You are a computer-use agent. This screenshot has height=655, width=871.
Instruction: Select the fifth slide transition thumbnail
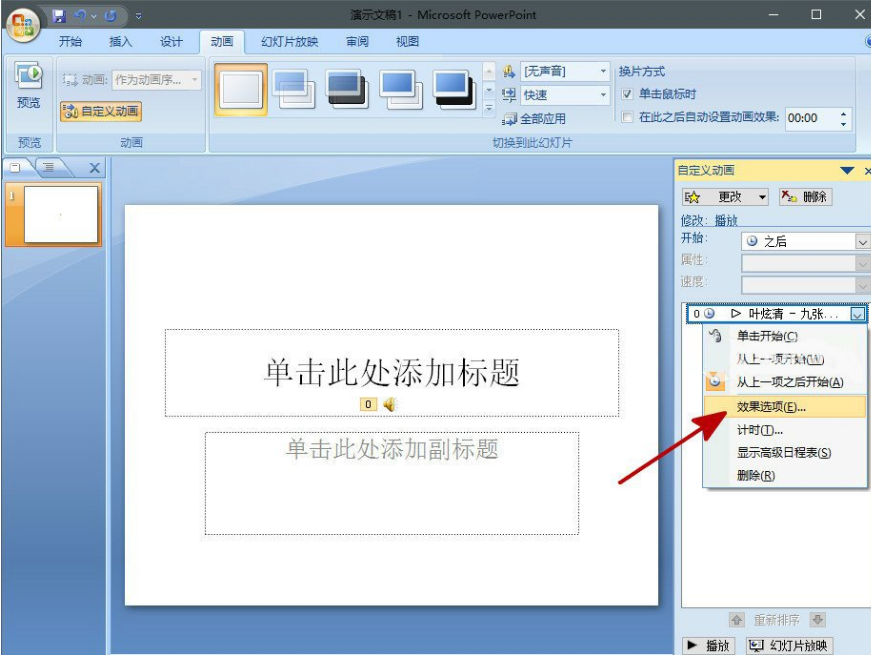coord(453,89)
